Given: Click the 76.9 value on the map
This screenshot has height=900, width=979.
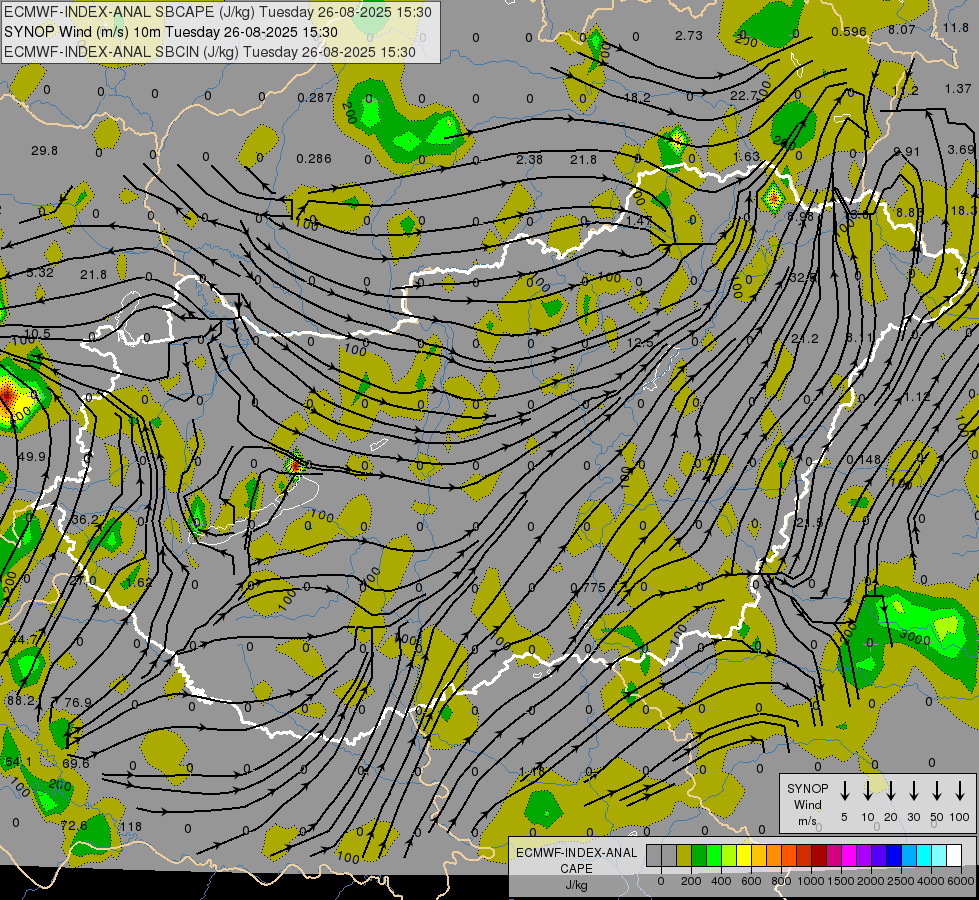Looking at the screenshot, I should pos(78,703).
